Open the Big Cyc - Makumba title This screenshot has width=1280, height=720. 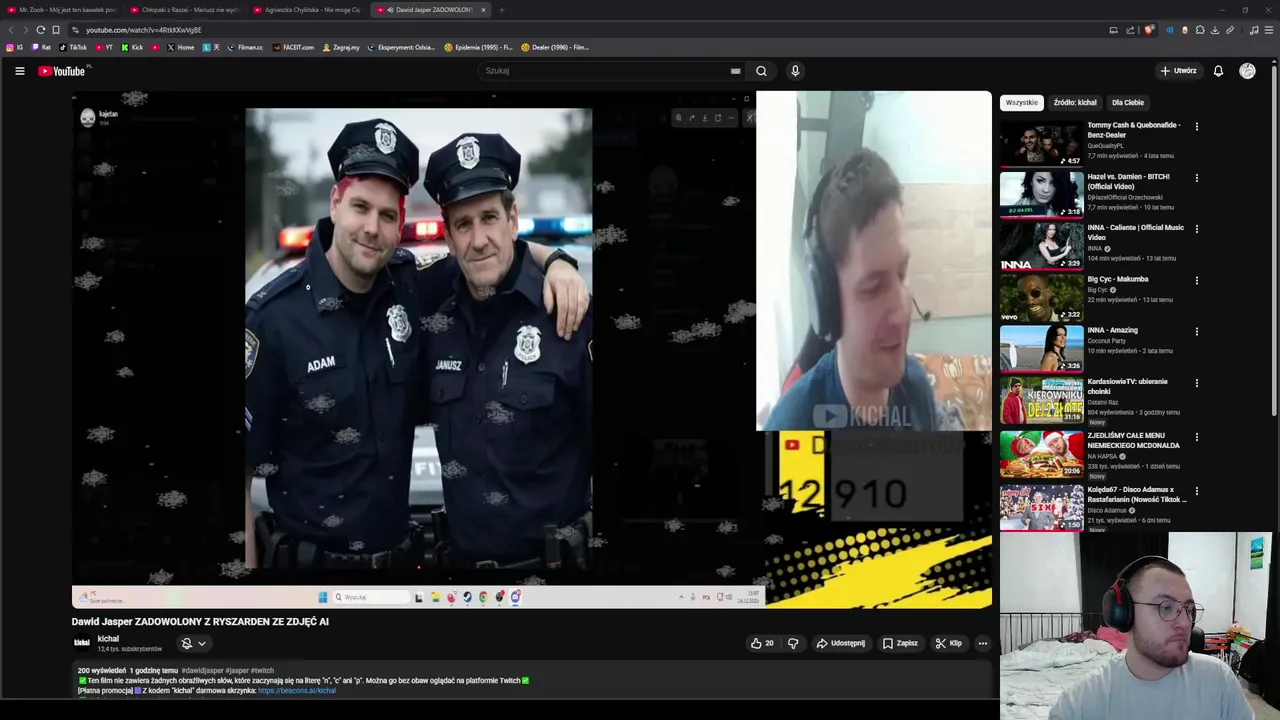tap(1117, 279)
